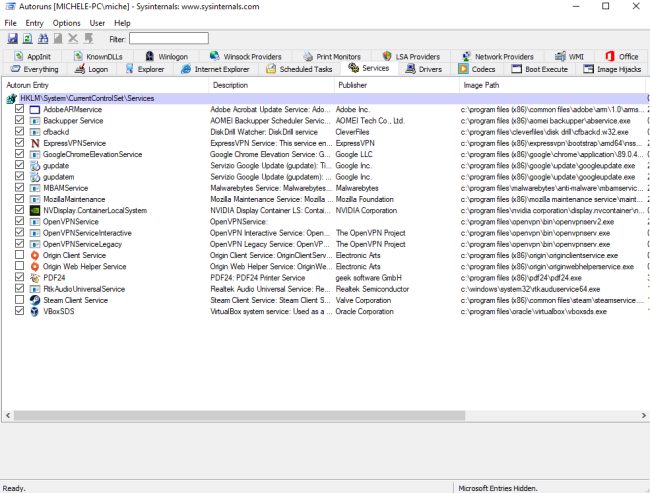Click the horizontal scrollbar thumb
Screen dimensions: 650x493
coord(239,415)
